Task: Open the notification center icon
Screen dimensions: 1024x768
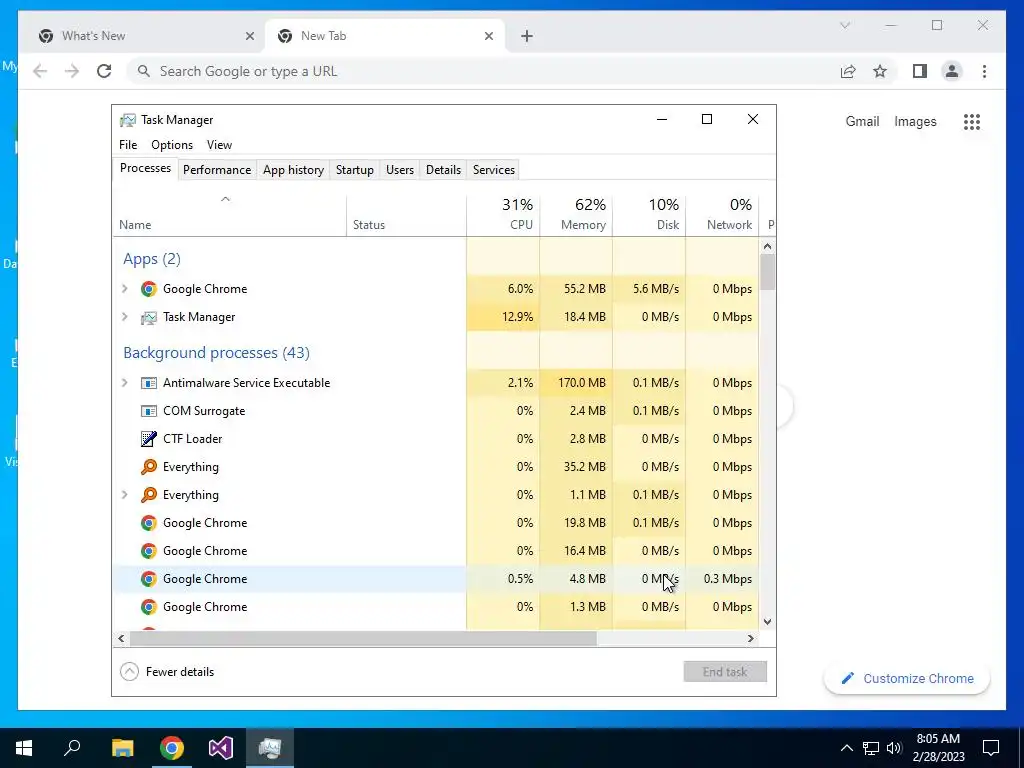Action: click(991, 748)
